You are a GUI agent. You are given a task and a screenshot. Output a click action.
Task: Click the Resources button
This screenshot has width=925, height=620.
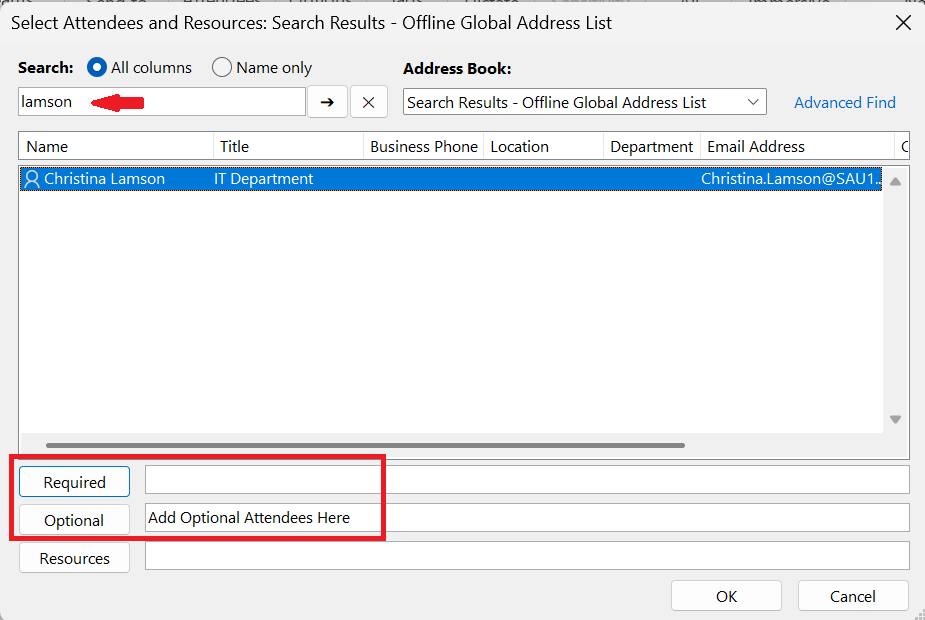point(74,558)
